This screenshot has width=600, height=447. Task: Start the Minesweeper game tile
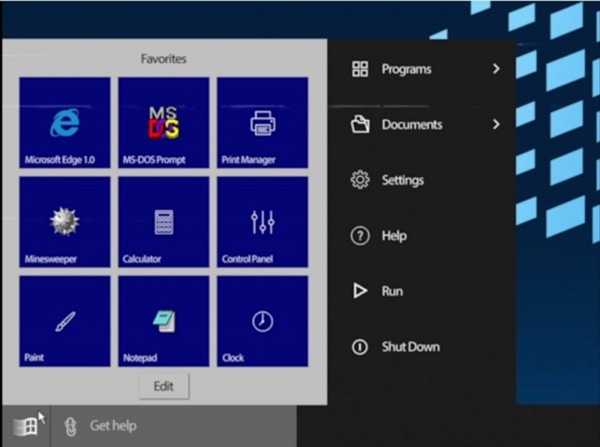click(x=64, y=222)
